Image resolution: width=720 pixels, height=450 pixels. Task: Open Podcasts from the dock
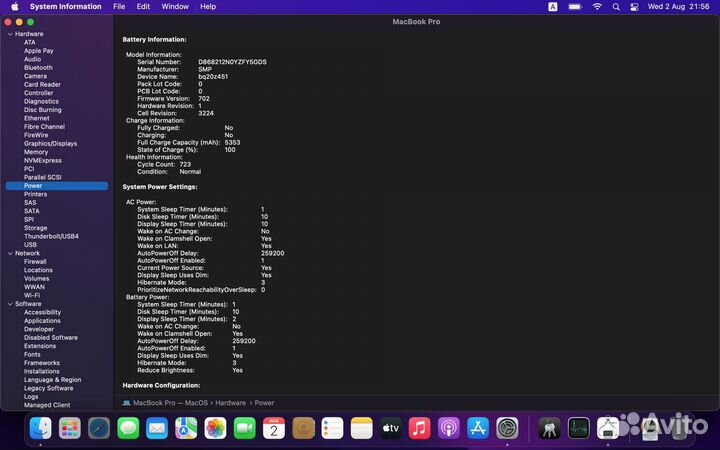point(449,428)
